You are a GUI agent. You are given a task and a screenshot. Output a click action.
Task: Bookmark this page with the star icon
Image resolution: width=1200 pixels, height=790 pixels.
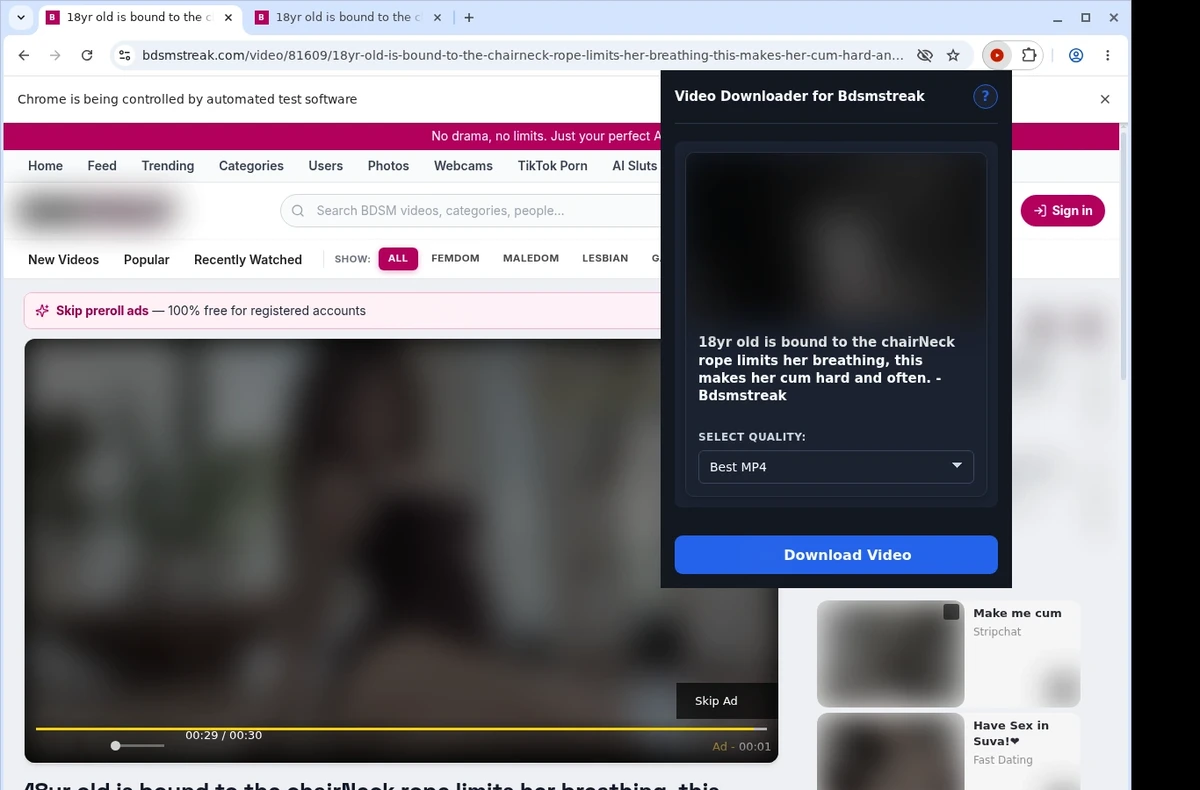point(953,56)
